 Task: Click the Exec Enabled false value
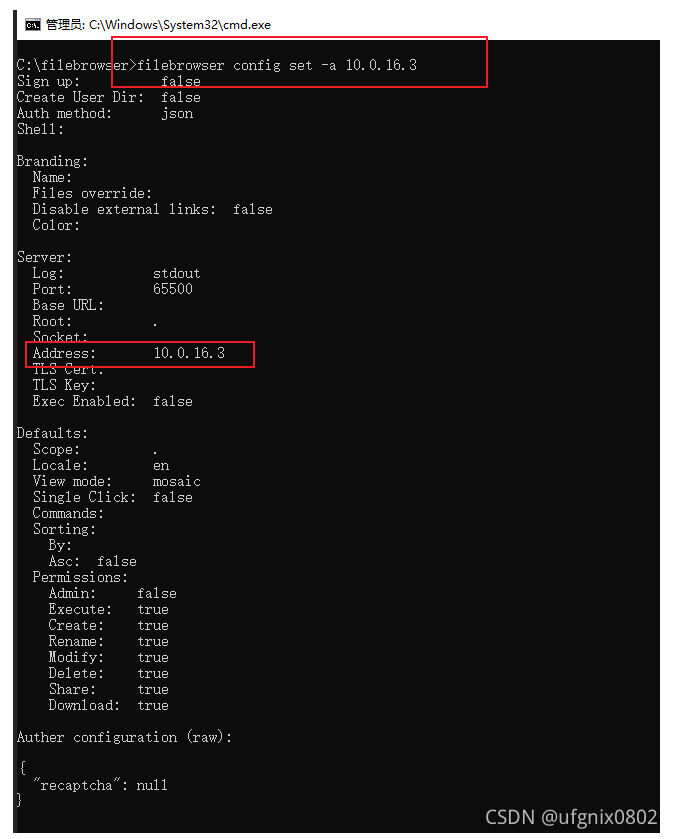[x=173, y=401]
